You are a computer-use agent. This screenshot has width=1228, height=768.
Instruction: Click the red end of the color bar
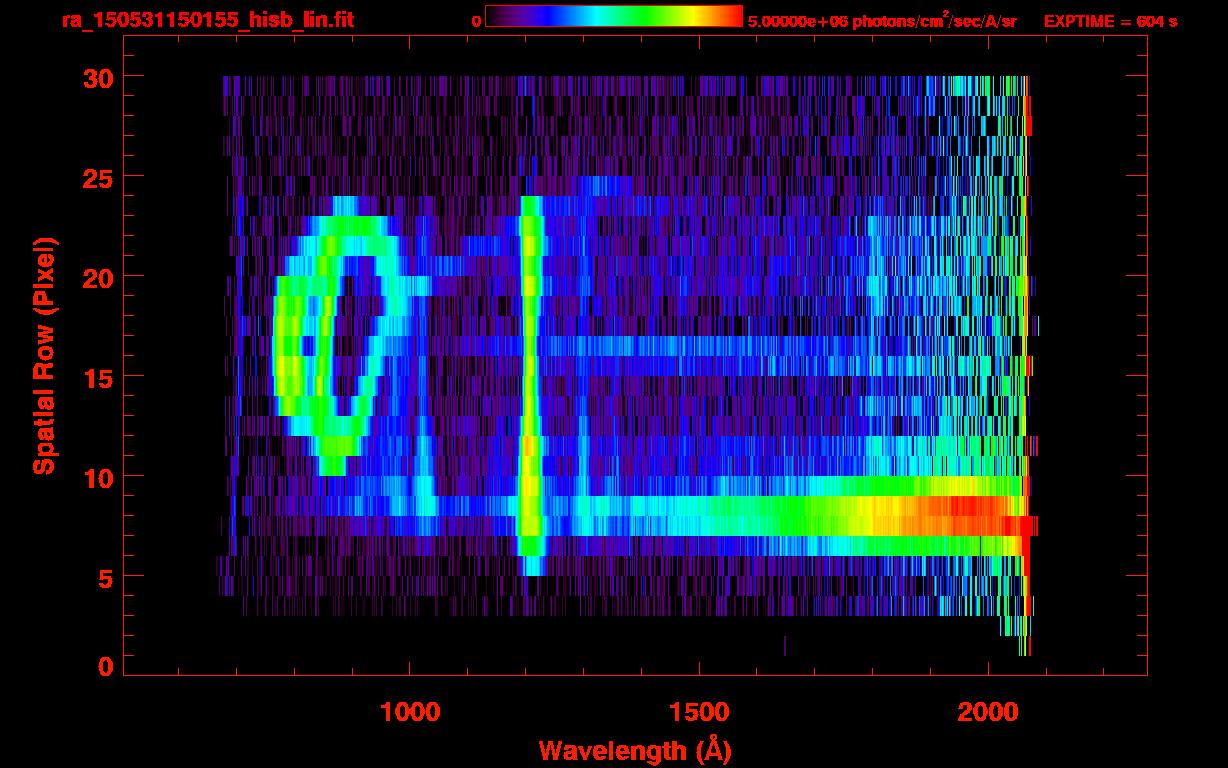coord(730,16)
